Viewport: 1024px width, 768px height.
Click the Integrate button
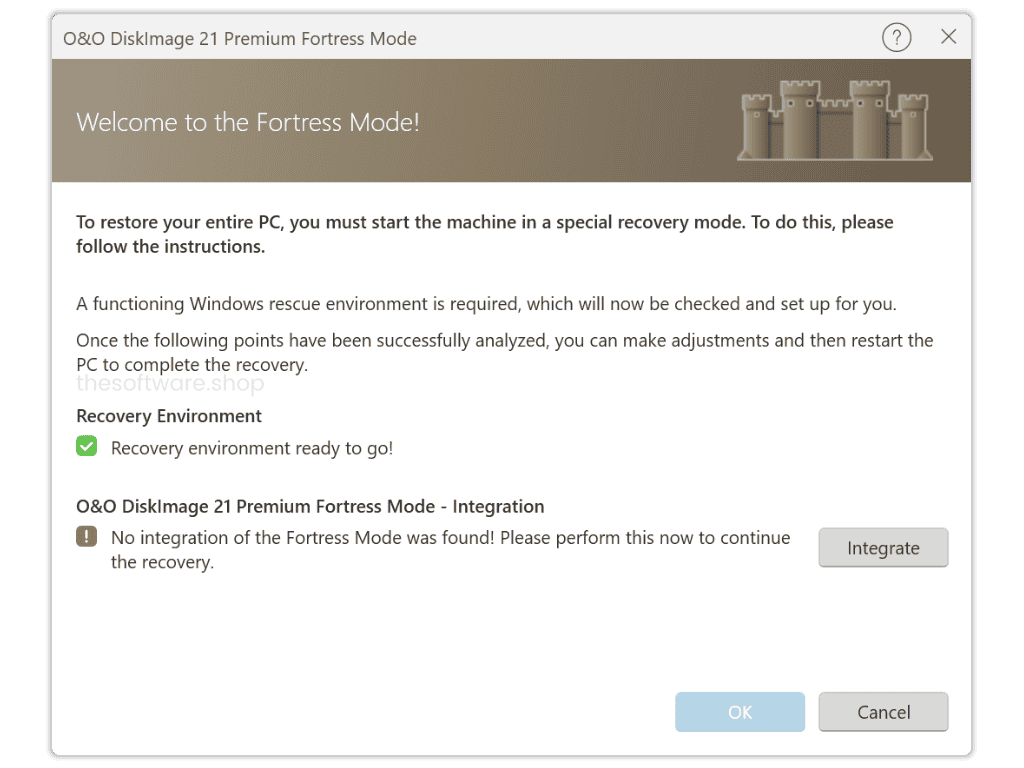(x=883, y=548)
